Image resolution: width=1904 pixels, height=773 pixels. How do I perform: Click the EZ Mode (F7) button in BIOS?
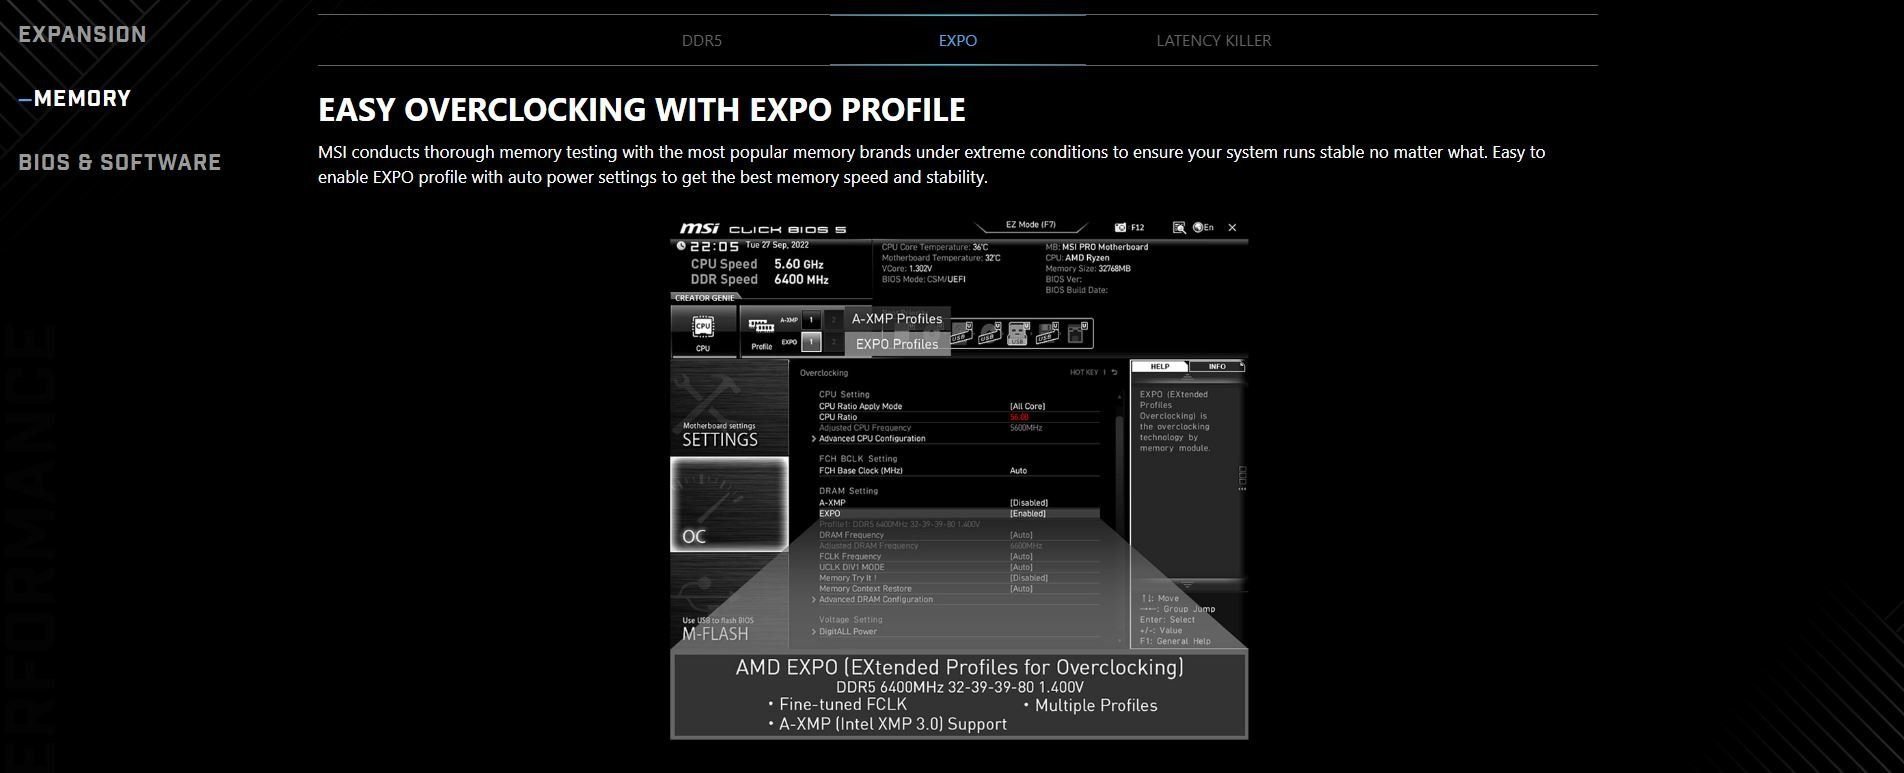click(x=1030, y=225)
